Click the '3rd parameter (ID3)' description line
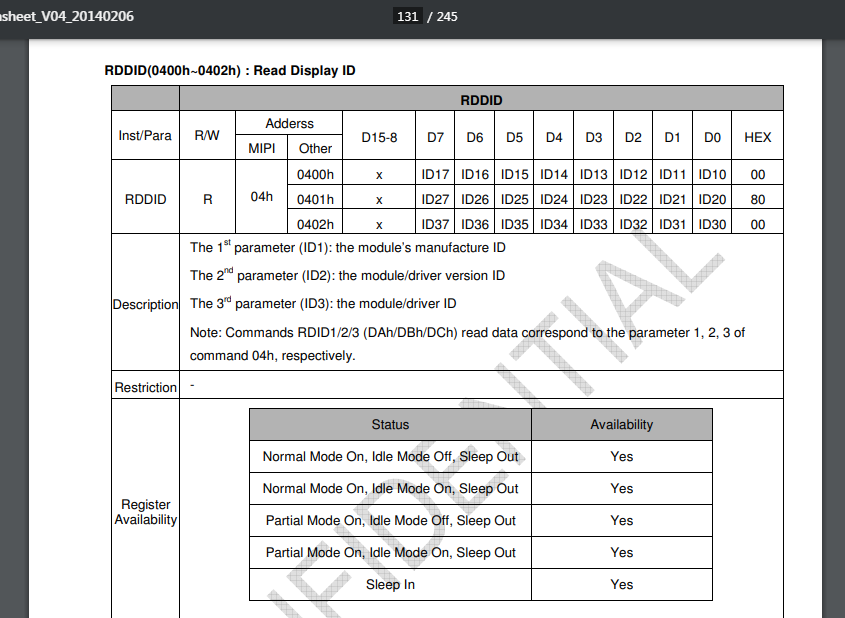 [323, 303]
